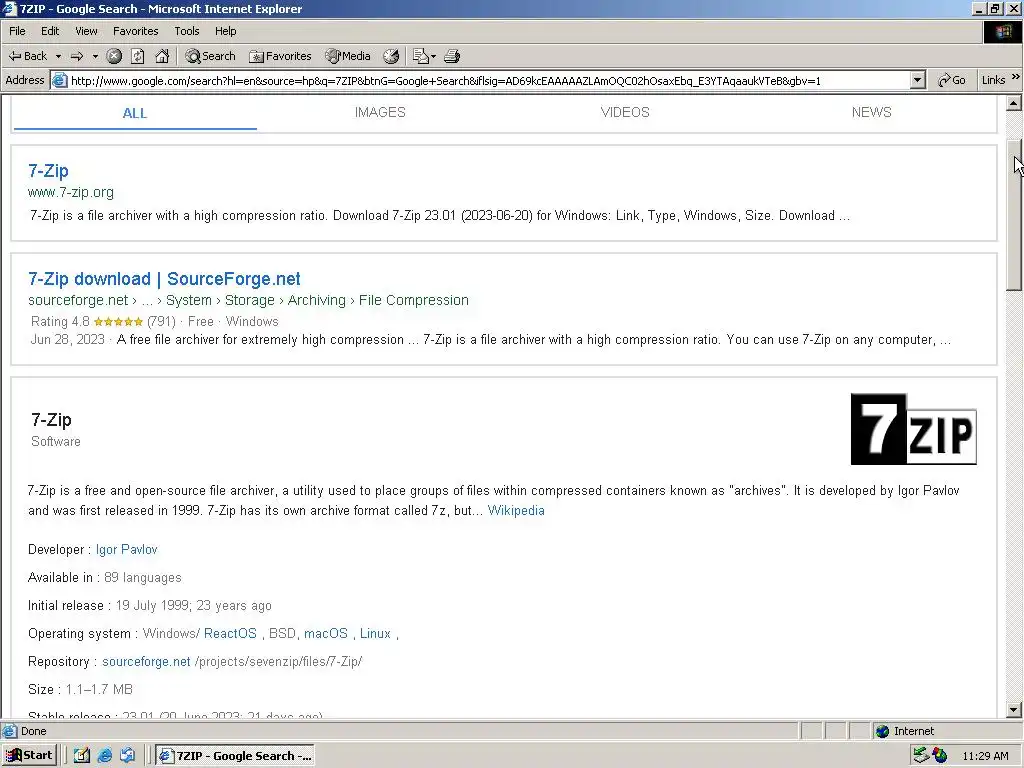Print the page with Print icon
Screen dimensions: 1024x768
pyautogui.click(x=452, y=56)
